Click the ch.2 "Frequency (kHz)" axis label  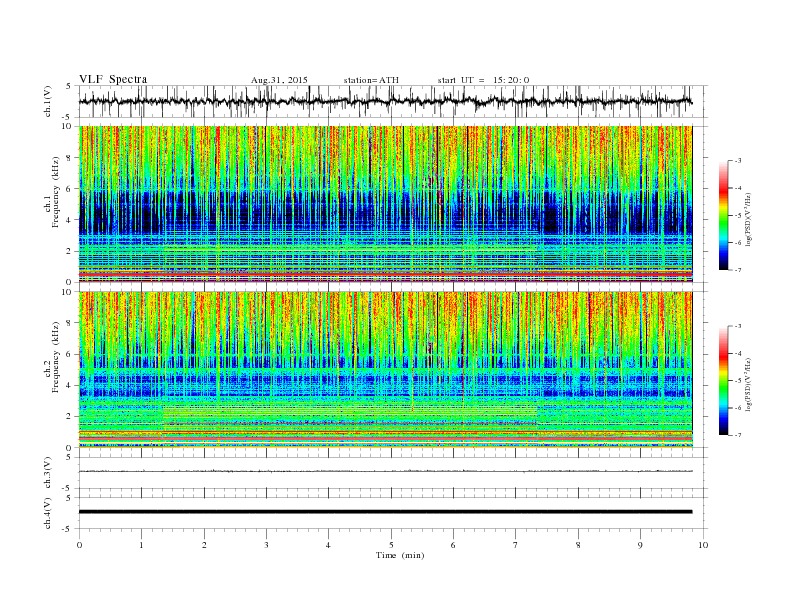[55, 357]
